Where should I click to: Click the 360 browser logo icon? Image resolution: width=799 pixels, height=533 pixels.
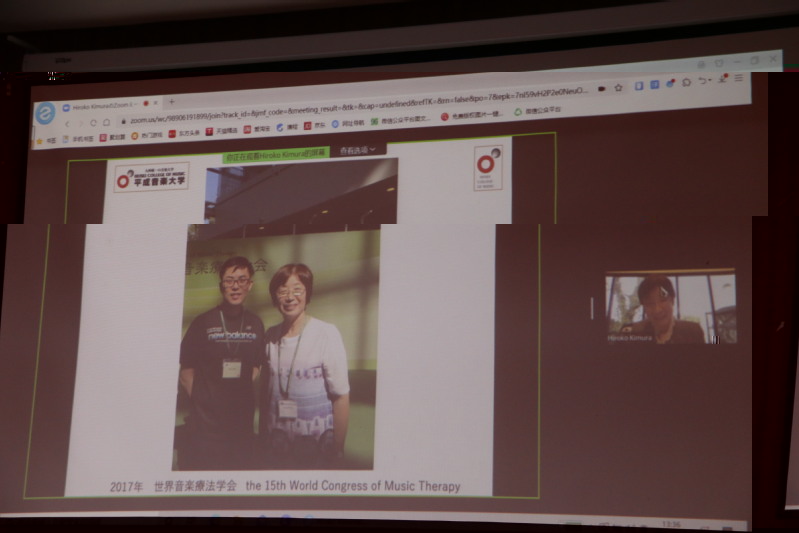[x=45, y=113]
